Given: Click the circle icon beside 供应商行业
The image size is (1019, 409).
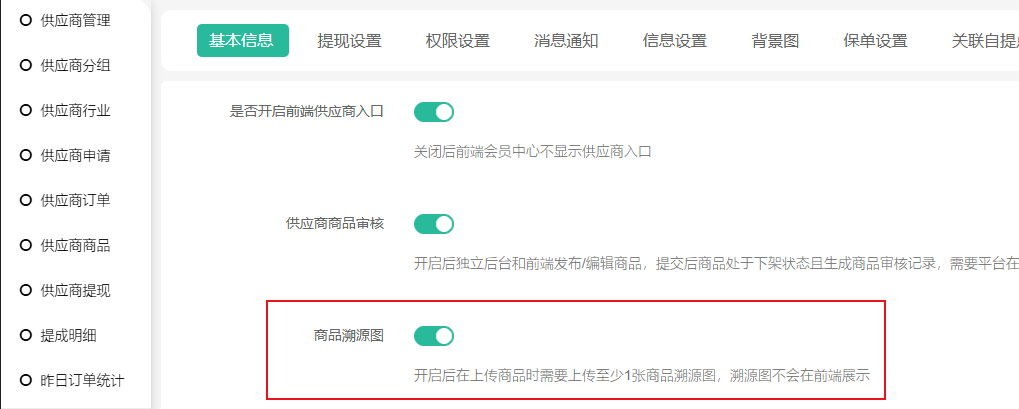Looking at the screenshot, I should [26, 110].
